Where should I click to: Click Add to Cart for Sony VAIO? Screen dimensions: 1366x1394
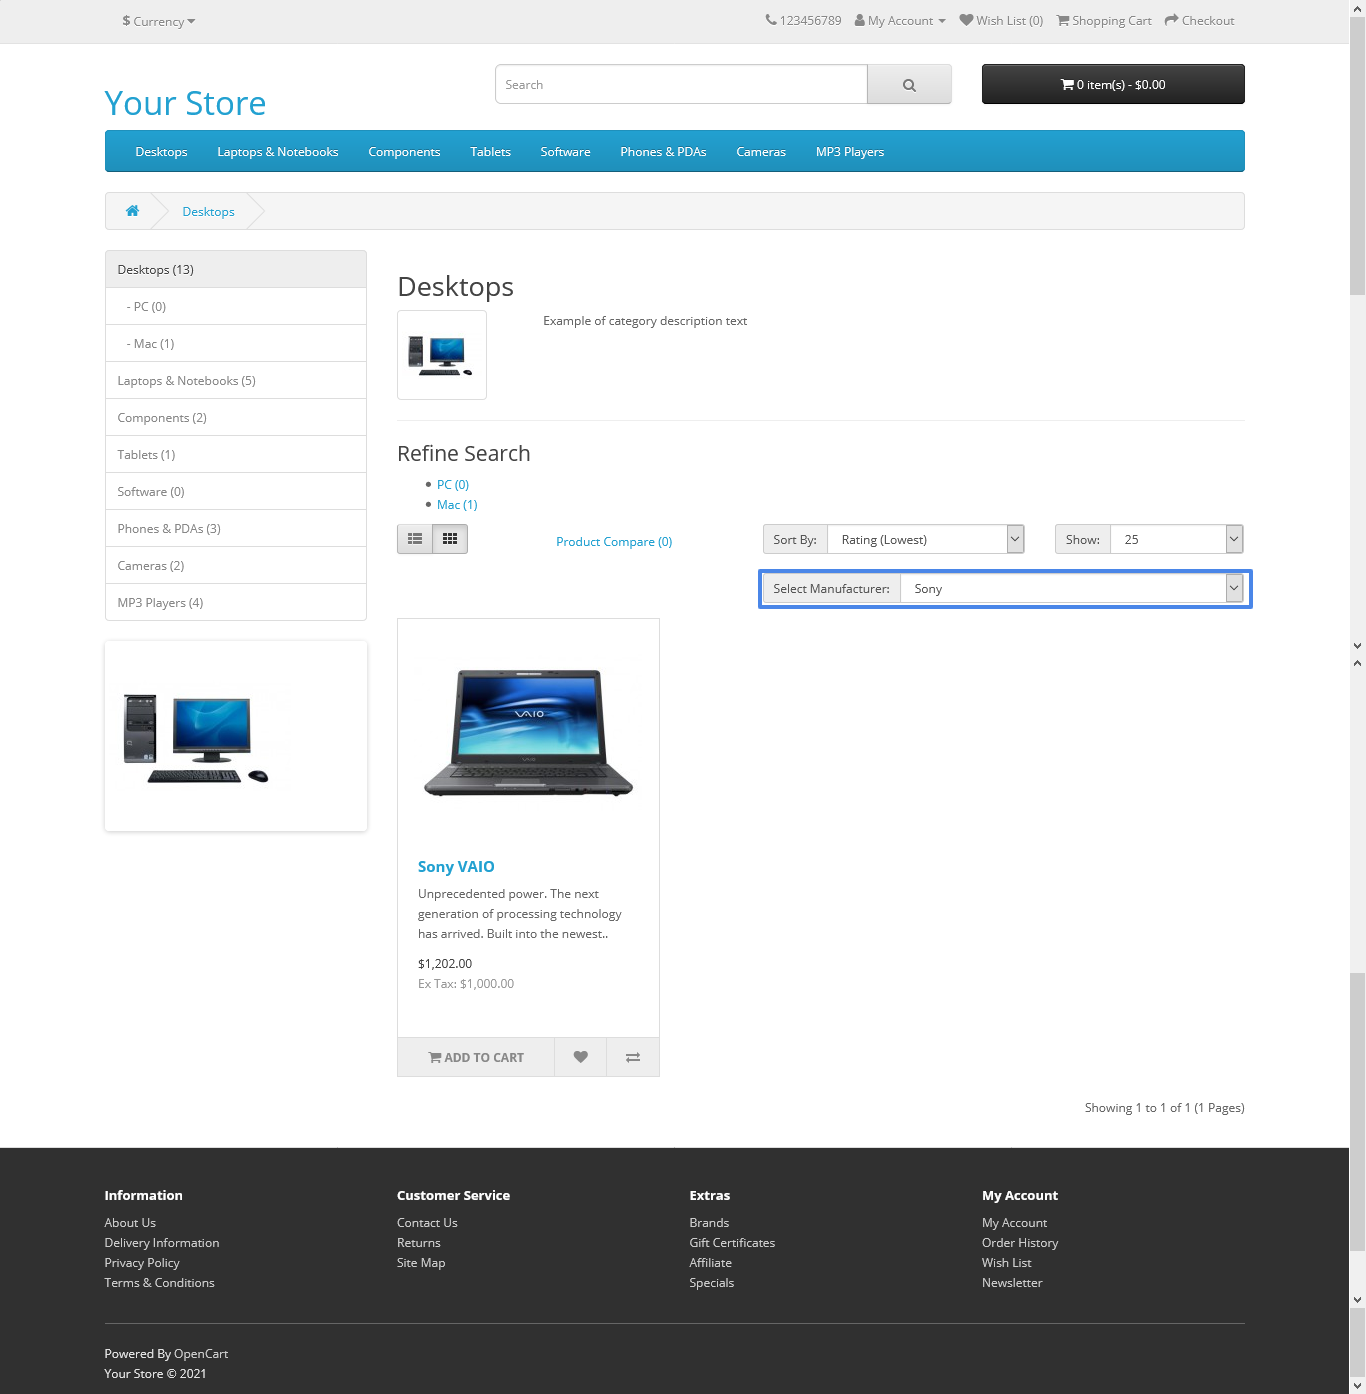tap(476, 1057)
